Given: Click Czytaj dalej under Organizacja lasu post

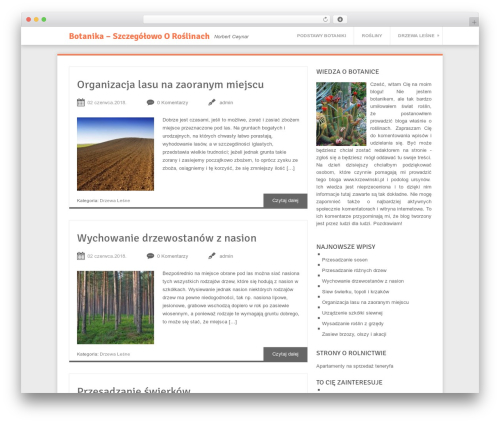Looking at the screenshot, I should pos(285,201).
